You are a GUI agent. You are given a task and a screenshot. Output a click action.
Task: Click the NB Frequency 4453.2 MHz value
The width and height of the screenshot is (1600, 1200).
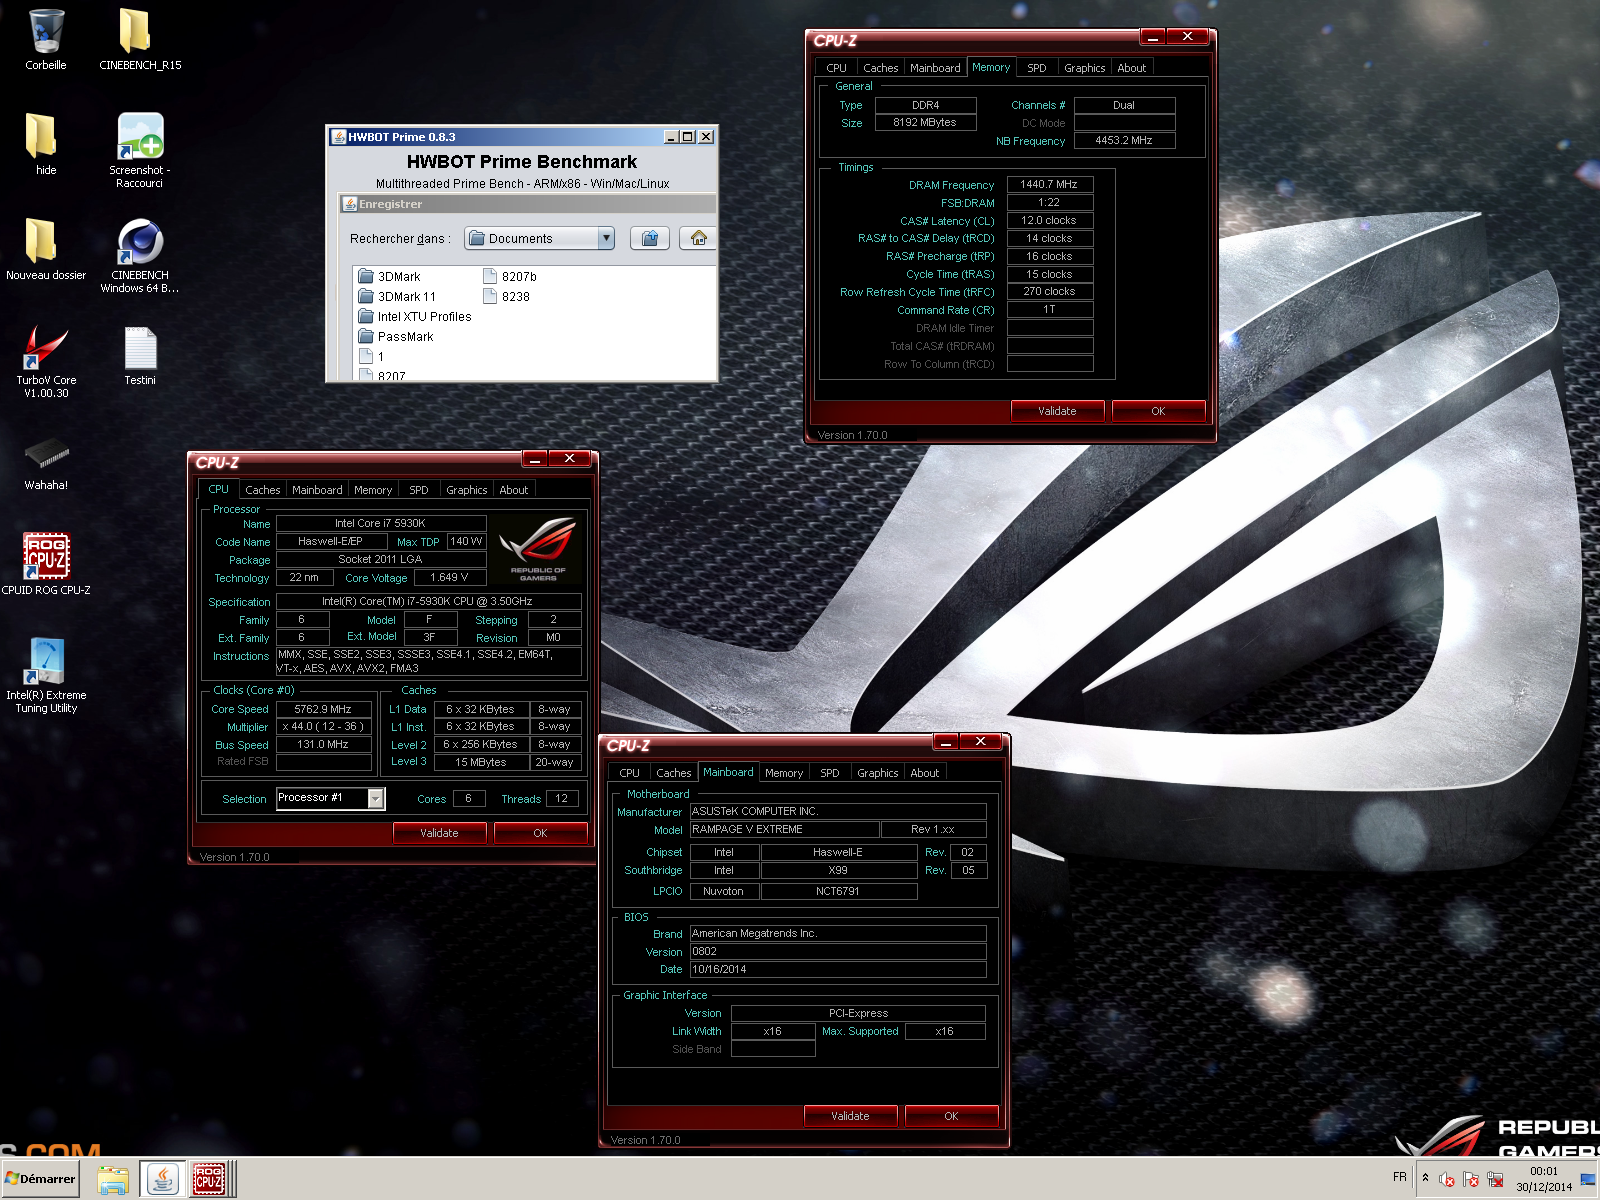coord(1124,140)
